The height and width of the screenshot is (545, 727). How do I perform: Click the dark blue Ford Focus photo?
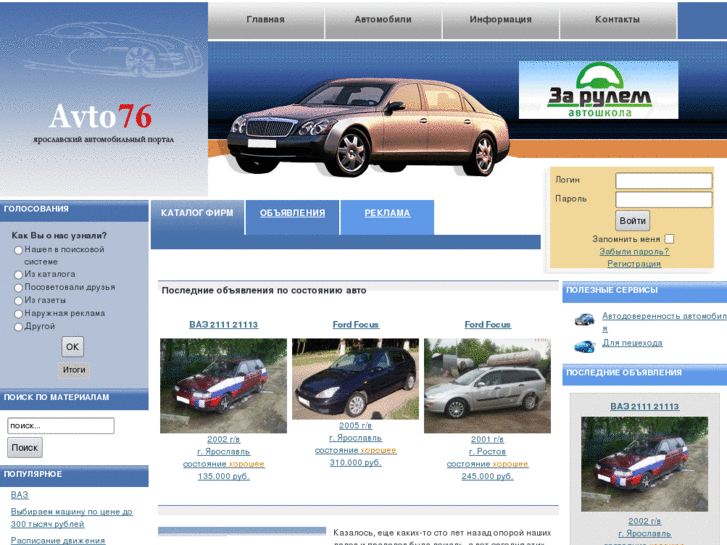(355, 379)
